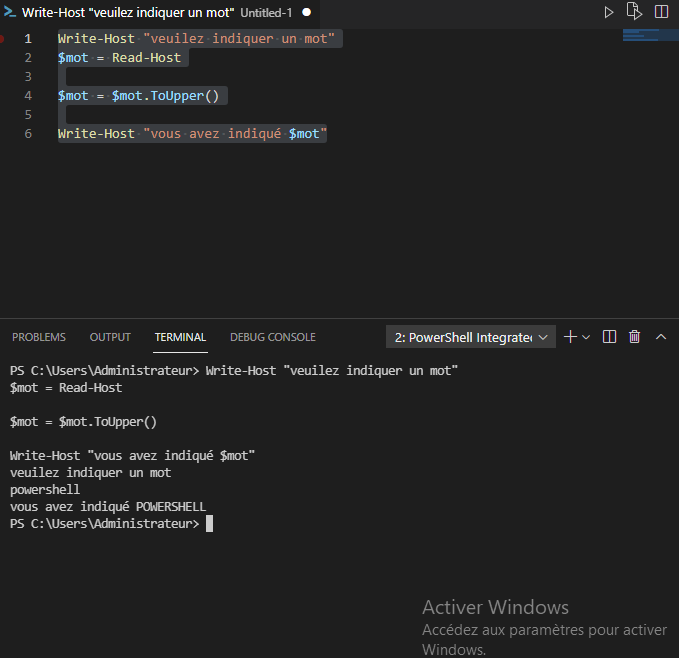Click line number 2 in the gutter
The height and width of the screenshot is (658, 679).
click(x=28, y=58)
